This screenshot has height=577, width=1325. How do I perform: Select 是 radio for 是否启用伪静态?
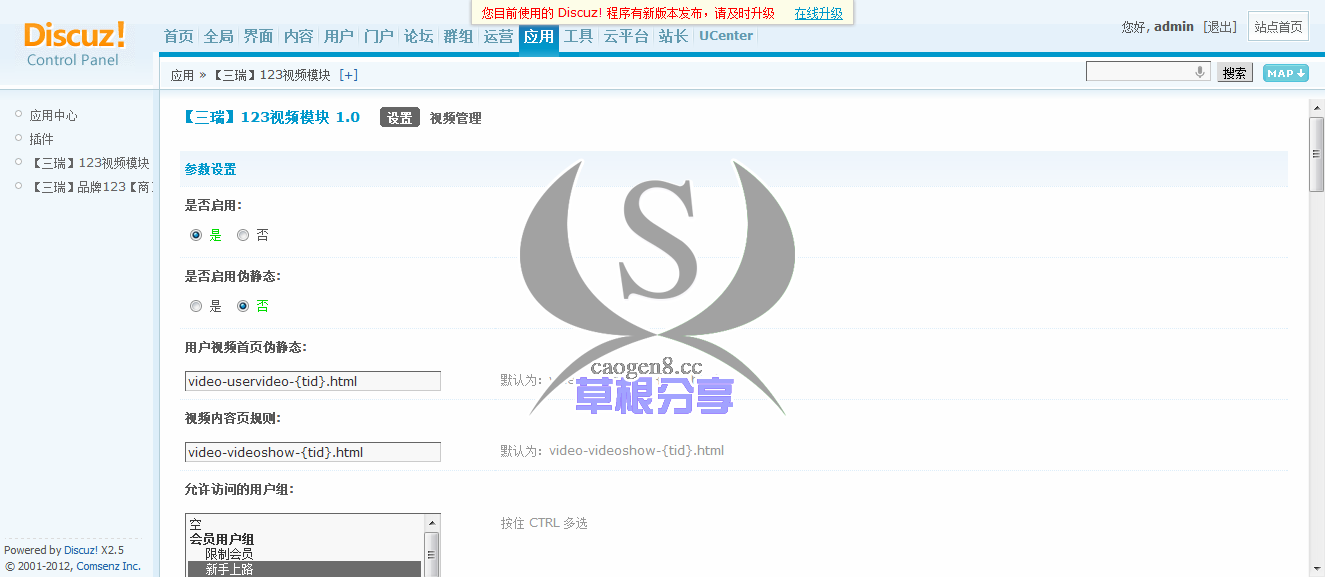click(196, 307)
